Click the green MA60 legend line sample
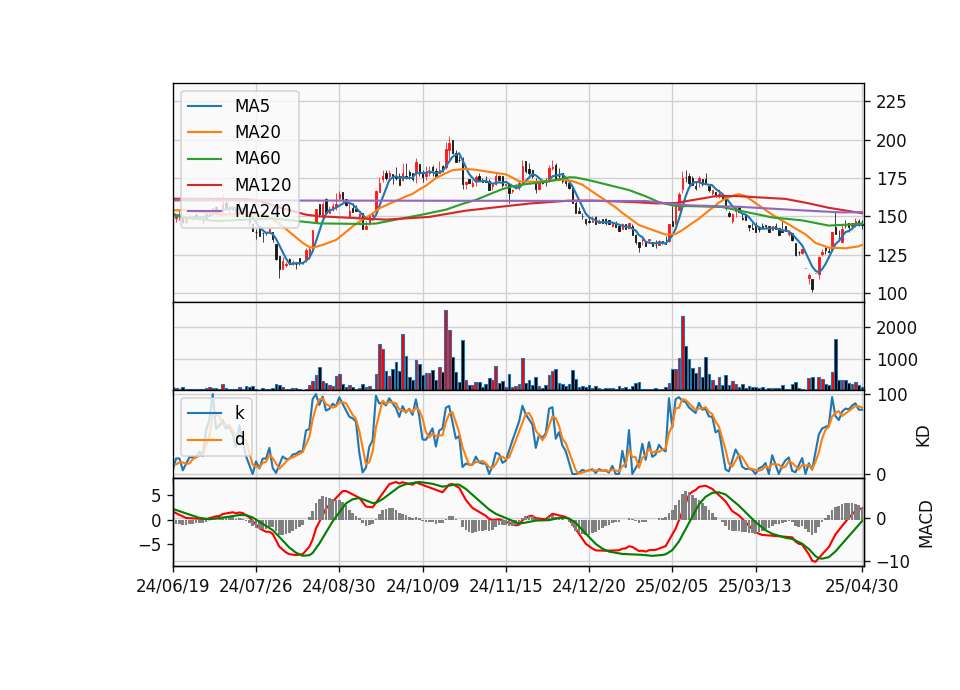960x690 pixels. (204, 158)
